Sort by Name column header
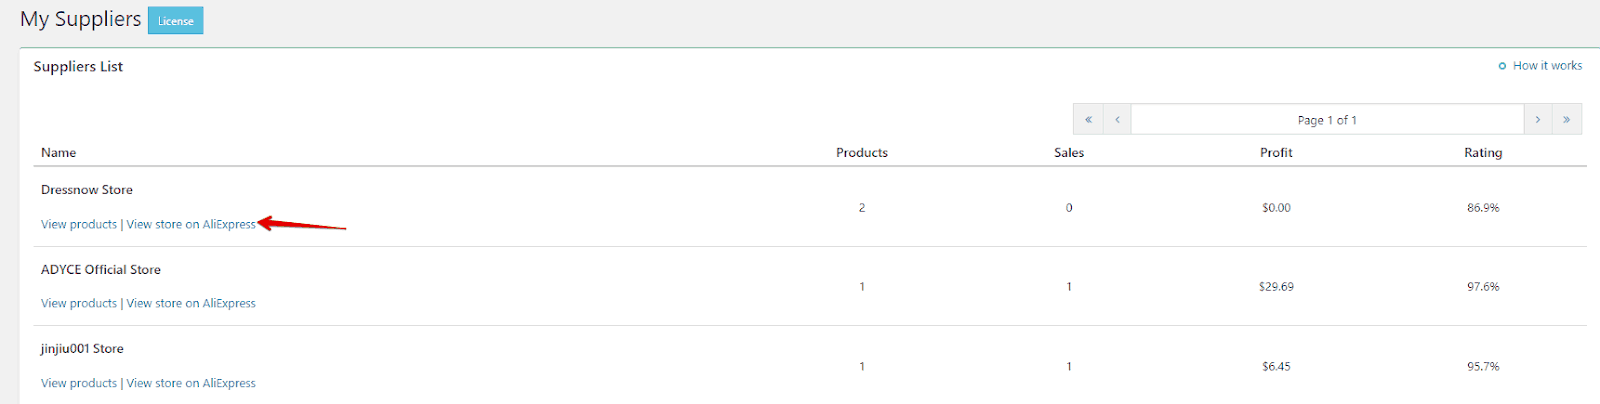Screen dimensions: 1600x404 coord(59,153)
